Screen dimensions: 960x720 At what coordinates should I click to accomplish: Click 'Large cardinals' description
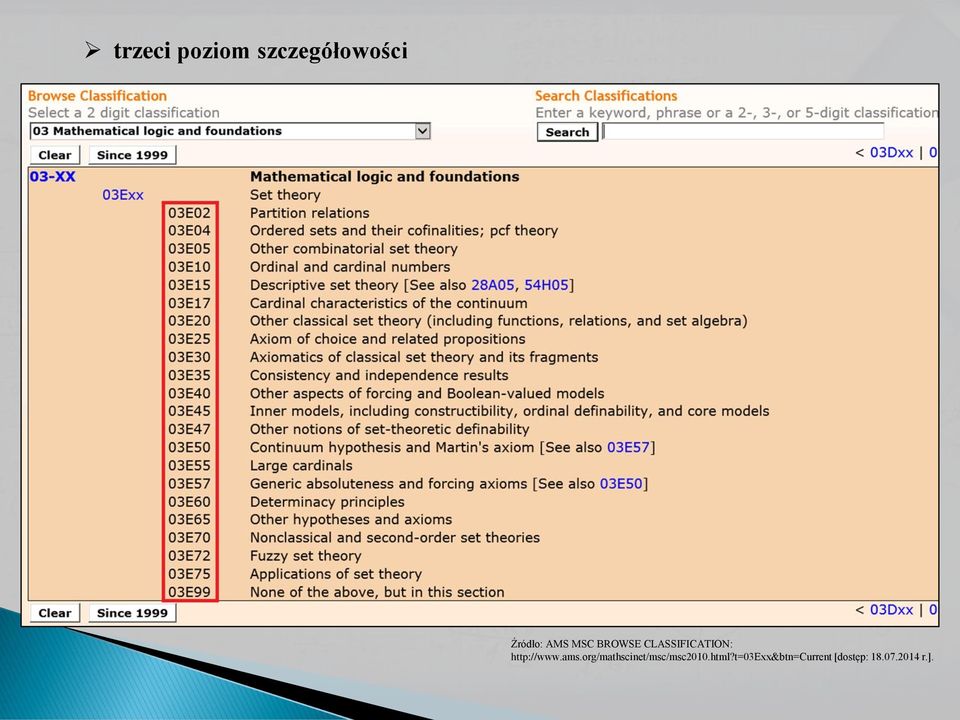pyautogui.click(x=301, y=465)
